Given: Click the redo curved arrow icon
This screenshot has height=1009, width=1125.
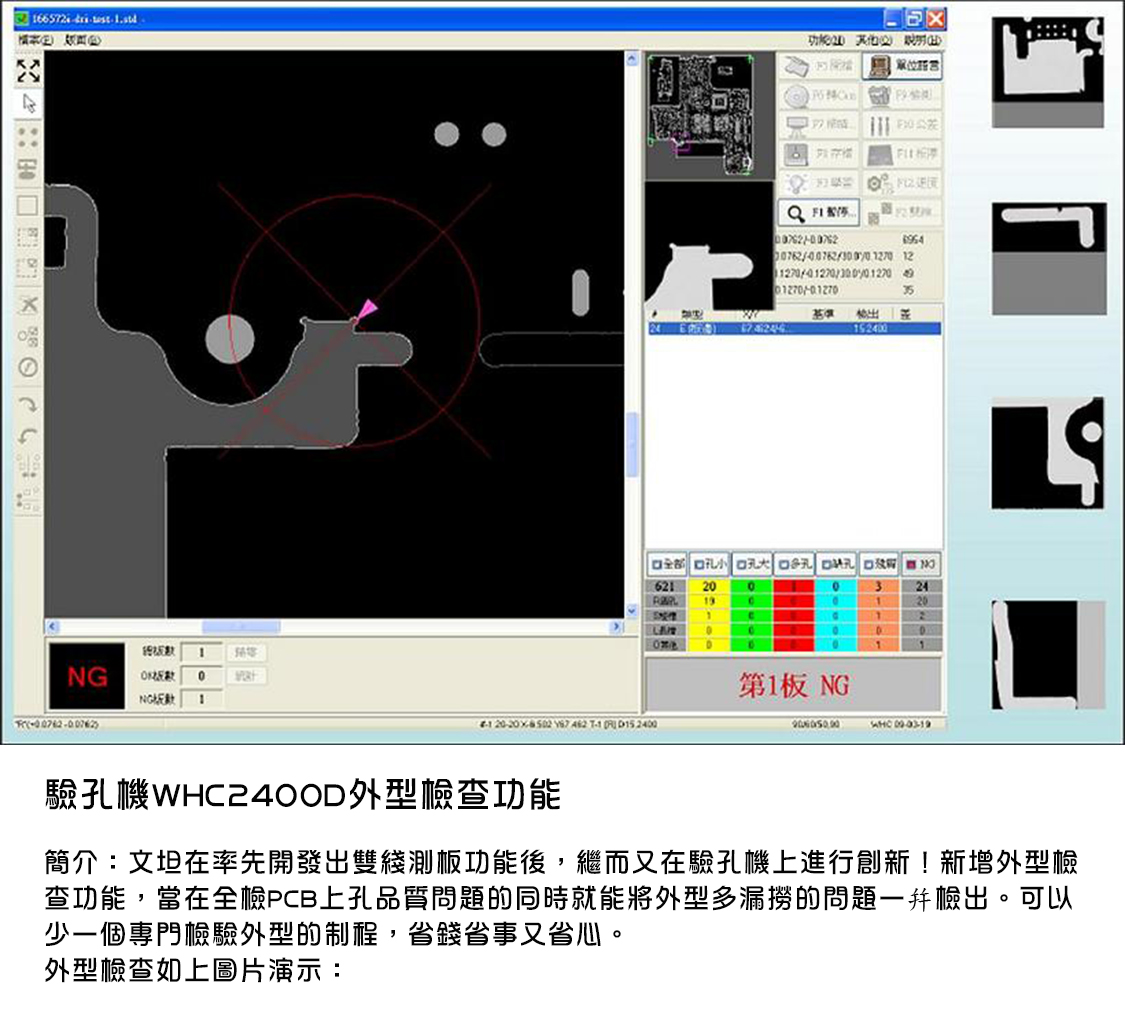Looking at the screenshot, I should [x=28, y=404].
